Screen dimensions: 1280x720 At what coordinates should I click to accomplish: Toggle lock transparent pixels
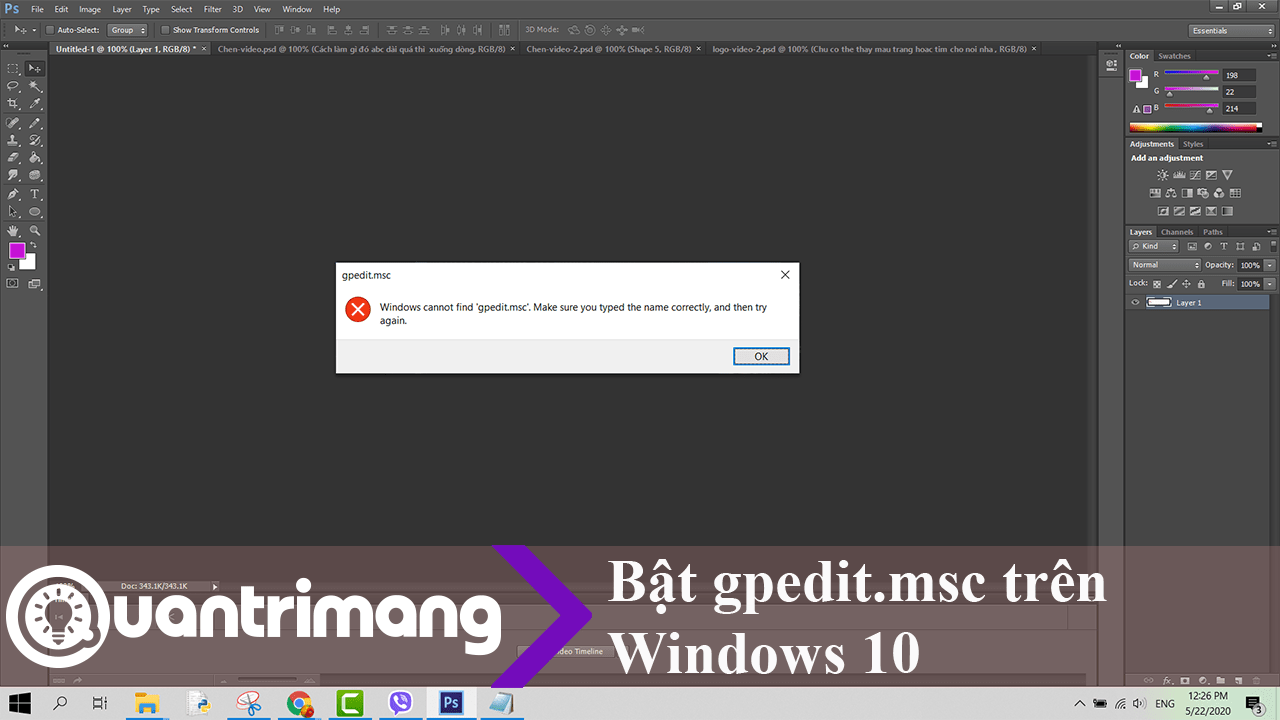pyautogui.click(x=1159, y=284)
